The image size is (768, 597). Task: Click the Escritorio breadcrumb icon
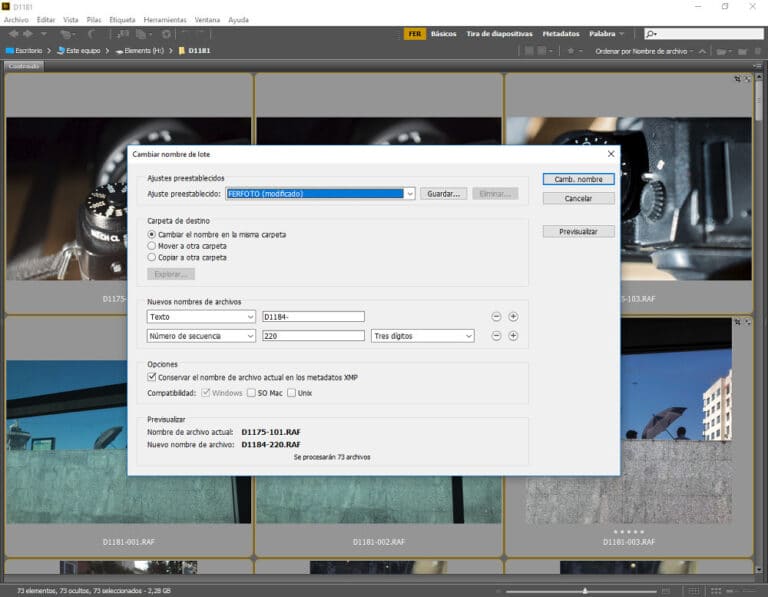9,50
